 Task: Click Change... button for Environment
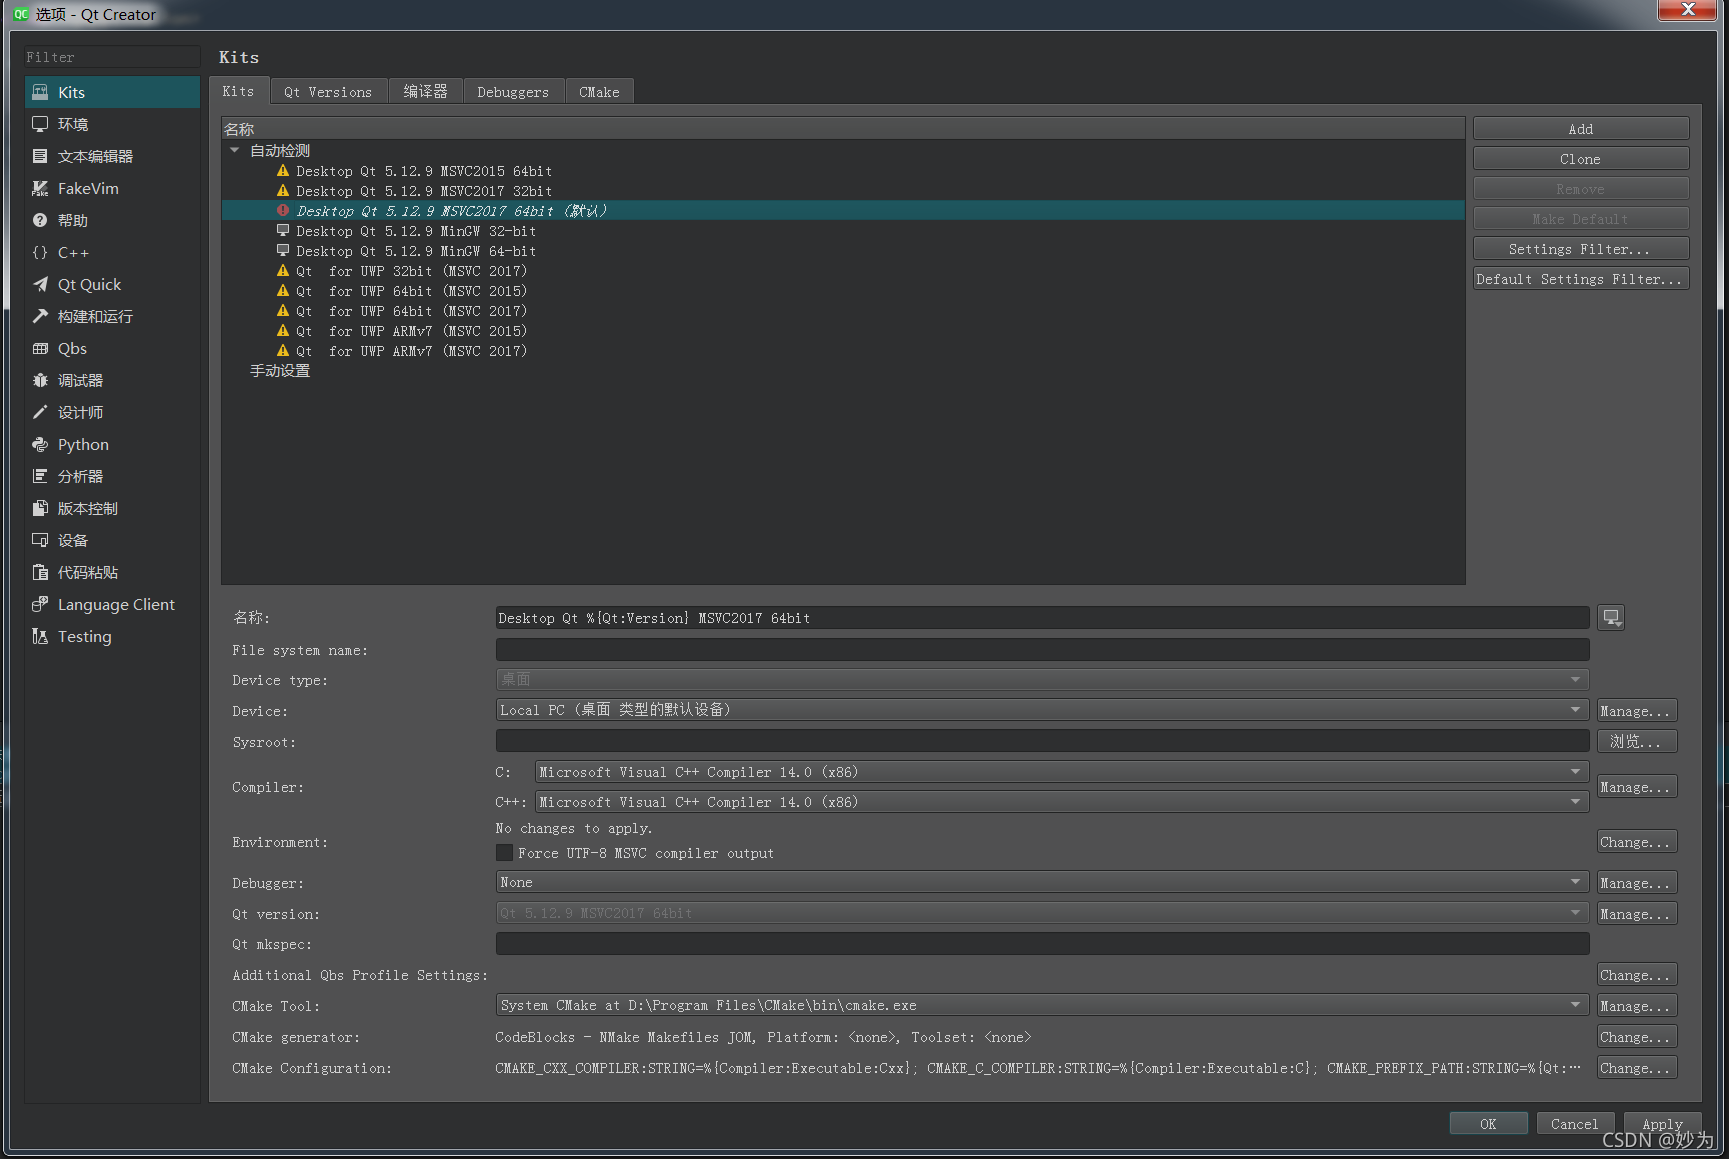pyautogui.click(x=1637, y=842)
